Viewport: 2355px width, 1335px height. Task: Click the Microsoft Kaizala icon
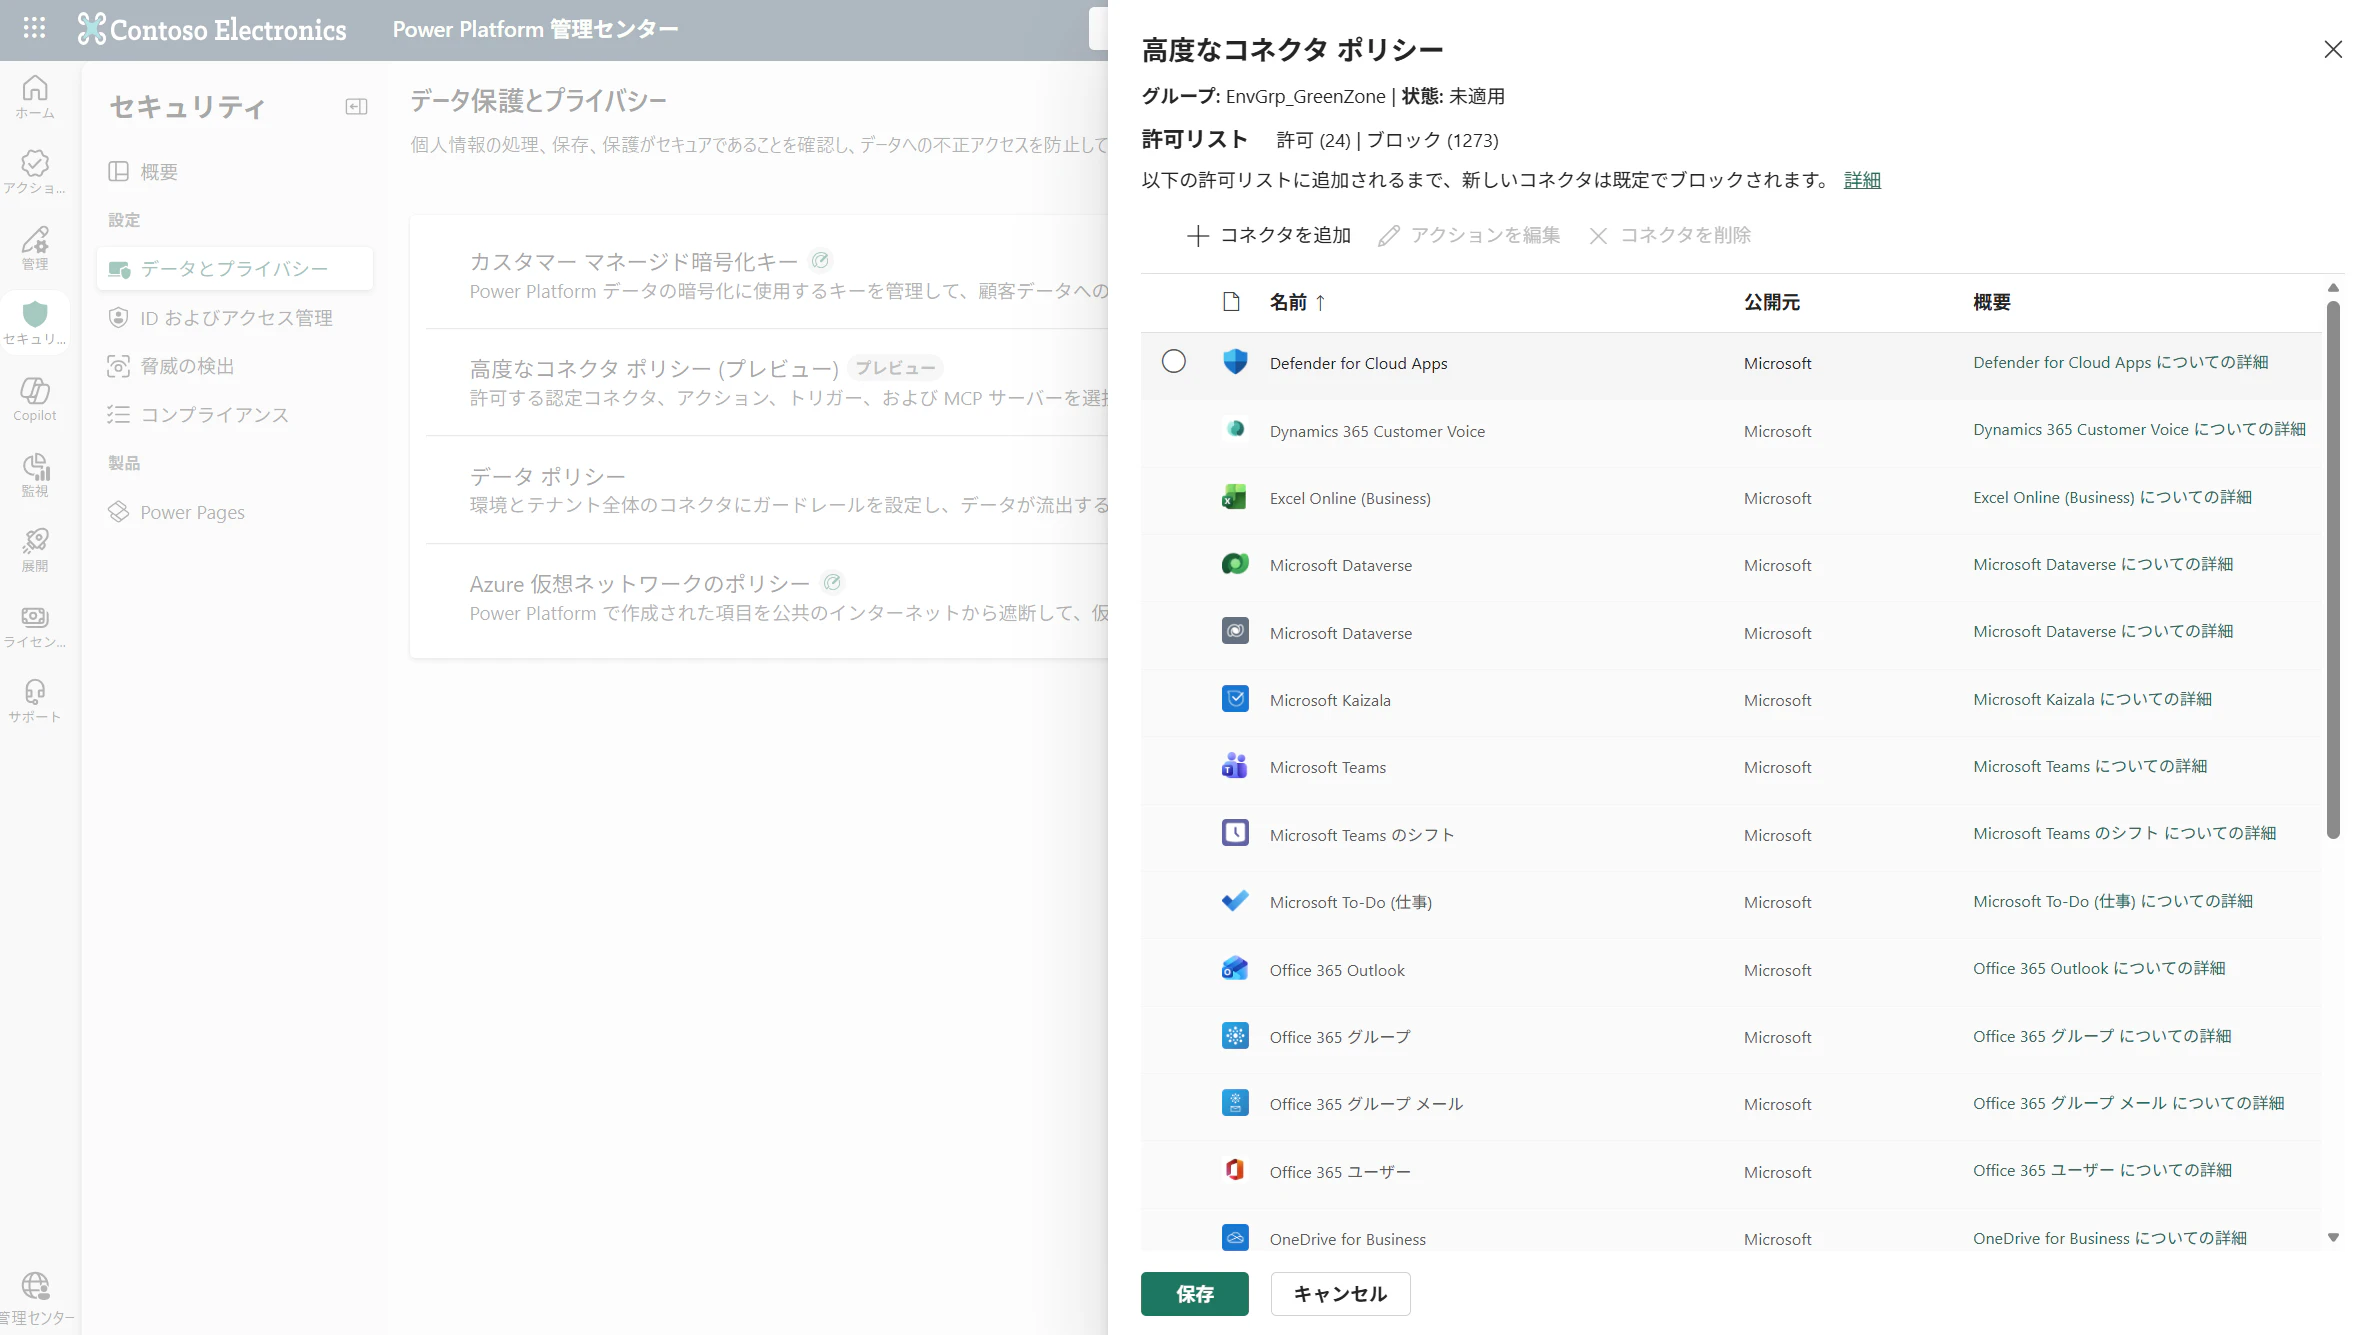tap(1235, 699)
